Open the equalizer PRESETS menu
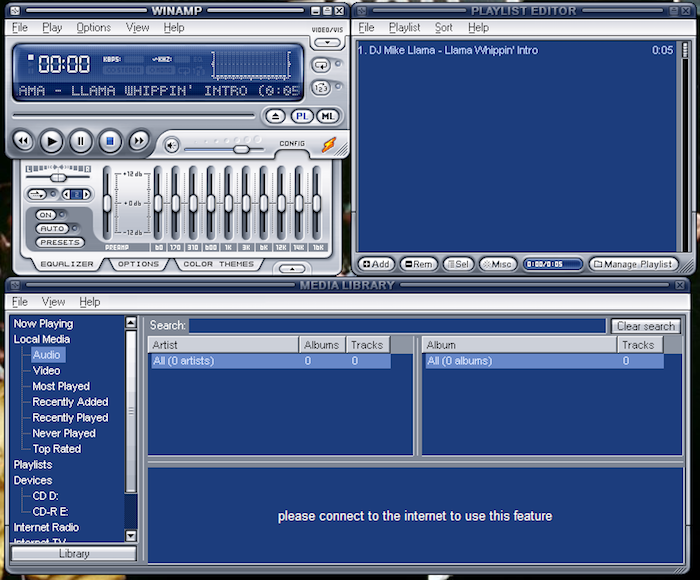The width and height of the screenshot is (700, 580). pos(60,242)
